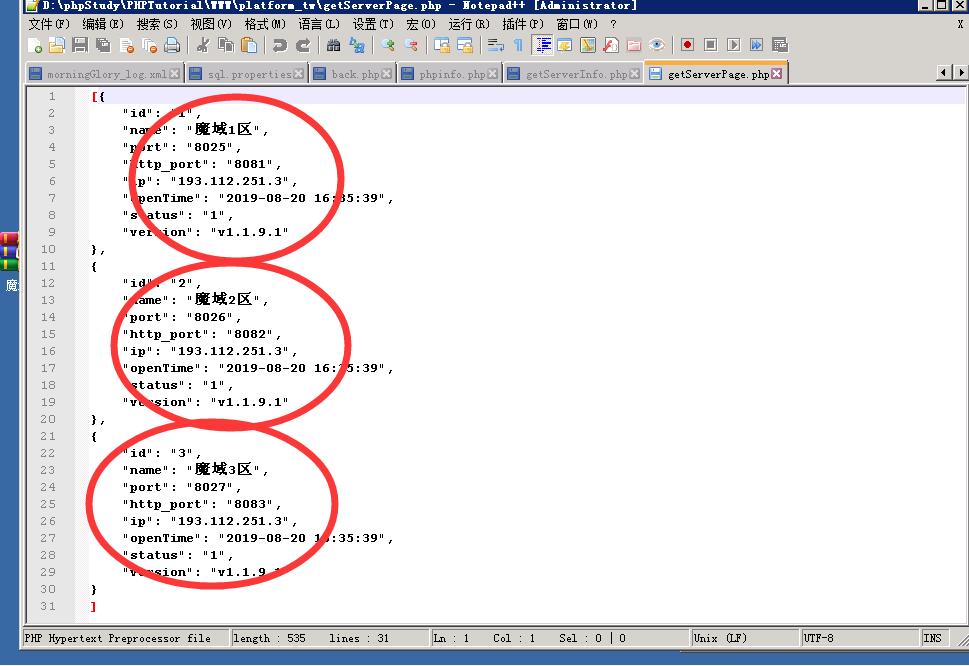Switch to back.php tab
Screen dimensions: 969x666
click(x=353, y=74)
